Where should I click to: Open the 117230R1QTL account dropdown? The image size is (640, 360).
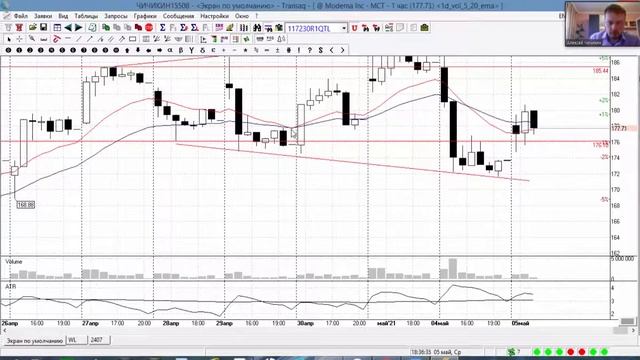click(x=344, y=28)
